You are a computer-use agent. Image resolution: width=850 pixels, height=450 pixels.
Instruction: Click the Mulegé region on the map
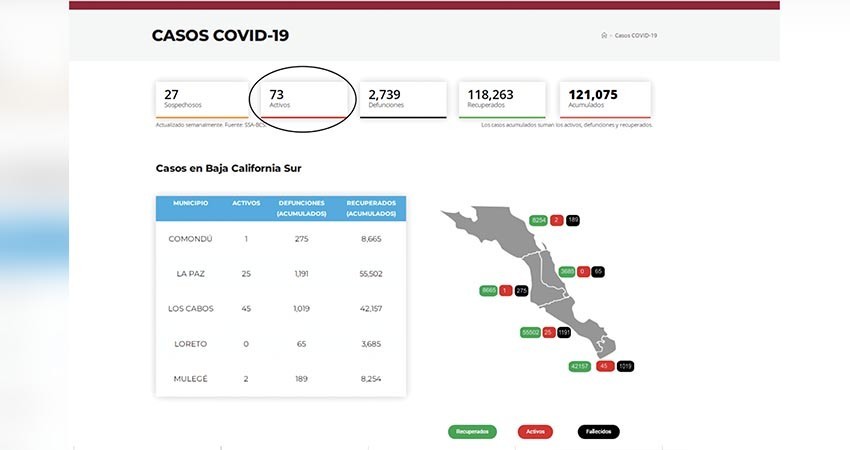click(496, 230)
